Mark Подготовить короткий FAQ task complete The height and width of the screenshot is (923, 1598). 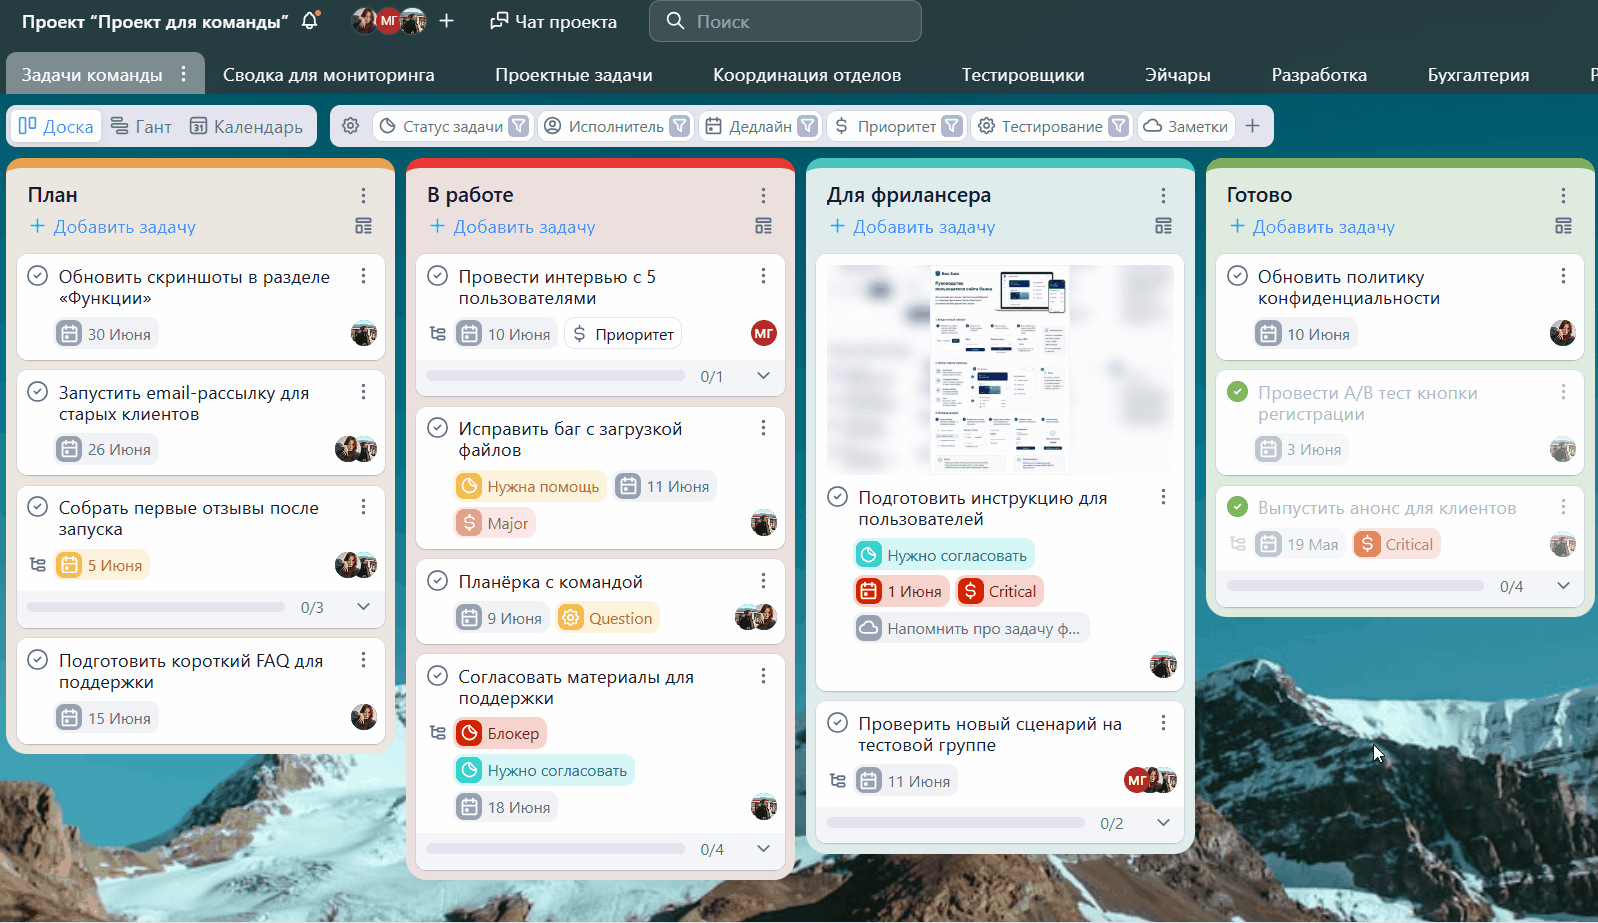point(38,660)
